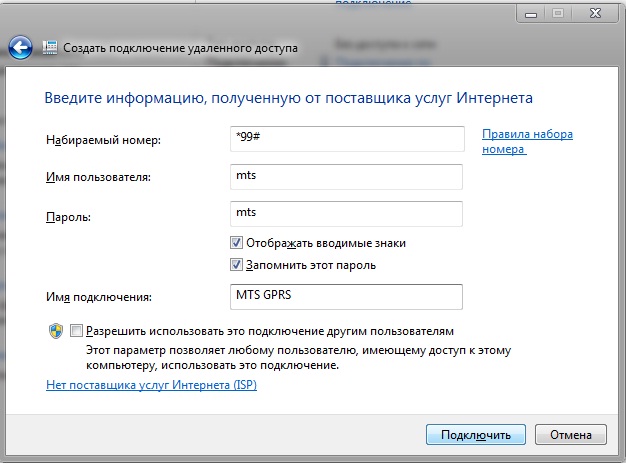Click the 'Имя подключения:' label
The height and width of the screenshot is (464, 626).
99,297
